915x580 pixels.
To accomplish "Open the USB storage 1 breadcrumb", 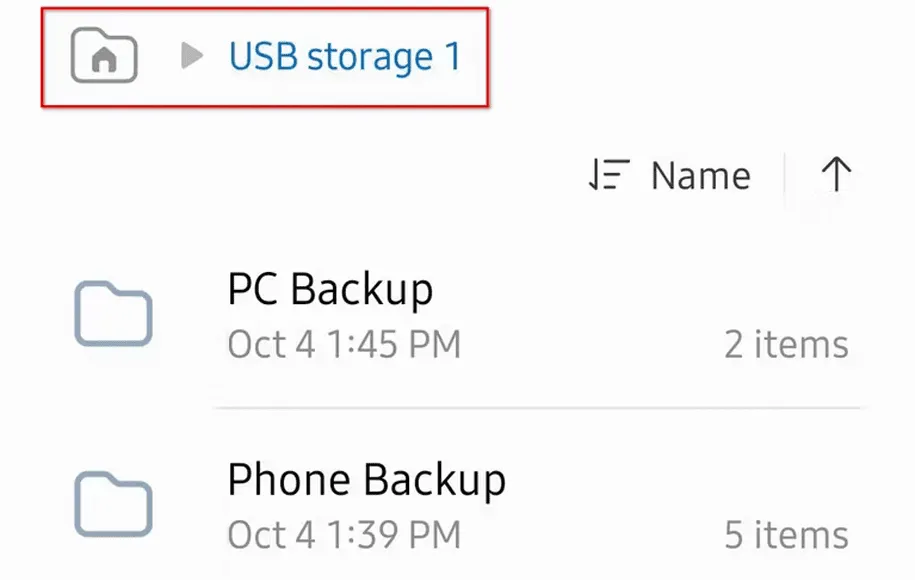I will click(x=345, y=57).
